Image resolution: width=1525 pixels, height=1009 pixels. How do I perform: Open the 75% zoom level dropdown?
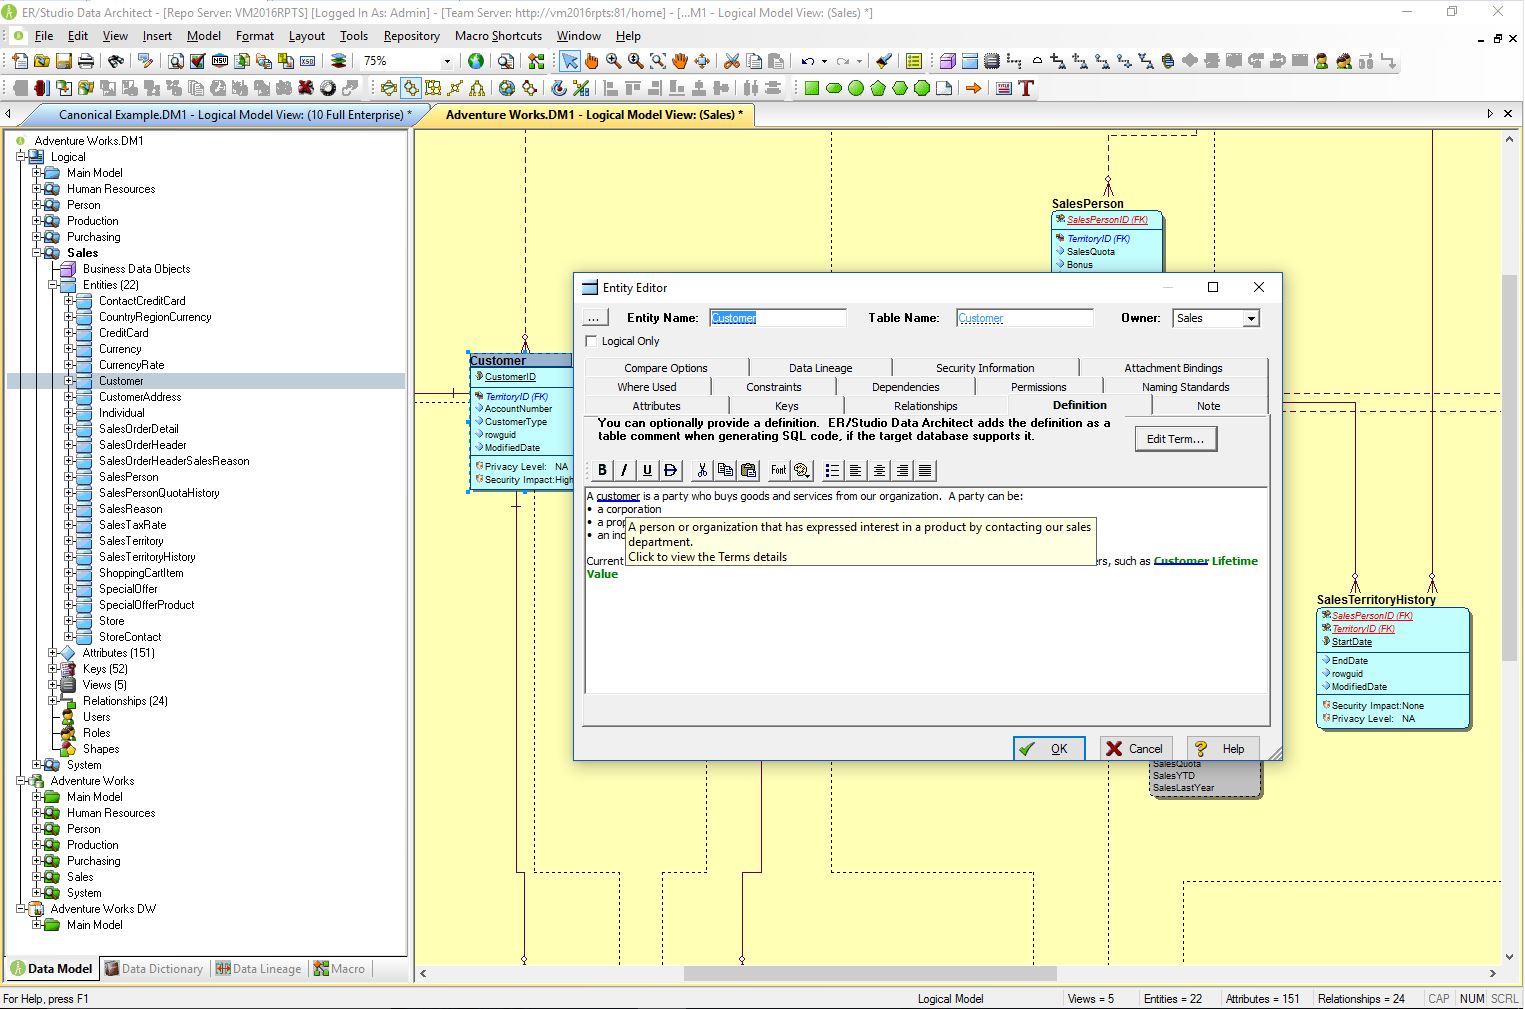(447, 61)
